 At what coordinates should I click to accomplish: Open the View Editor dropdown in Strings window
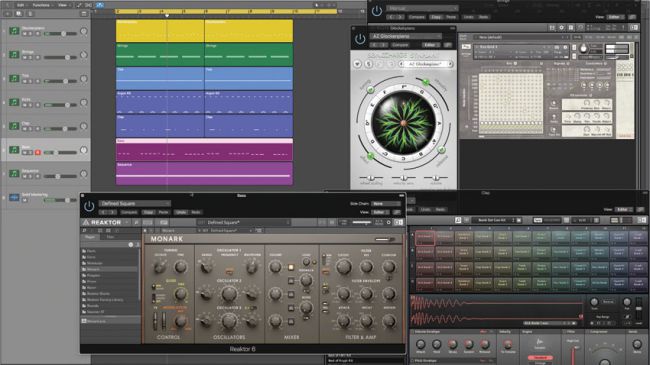pos(616,17)
